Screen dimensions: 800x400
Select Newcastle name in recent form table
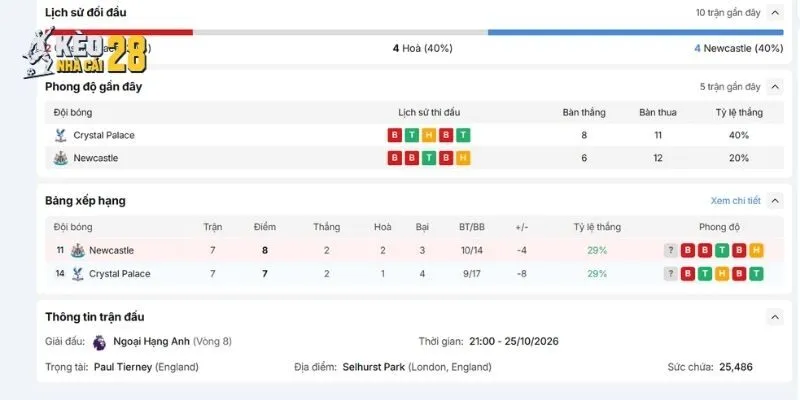click(x=95, y=158)
